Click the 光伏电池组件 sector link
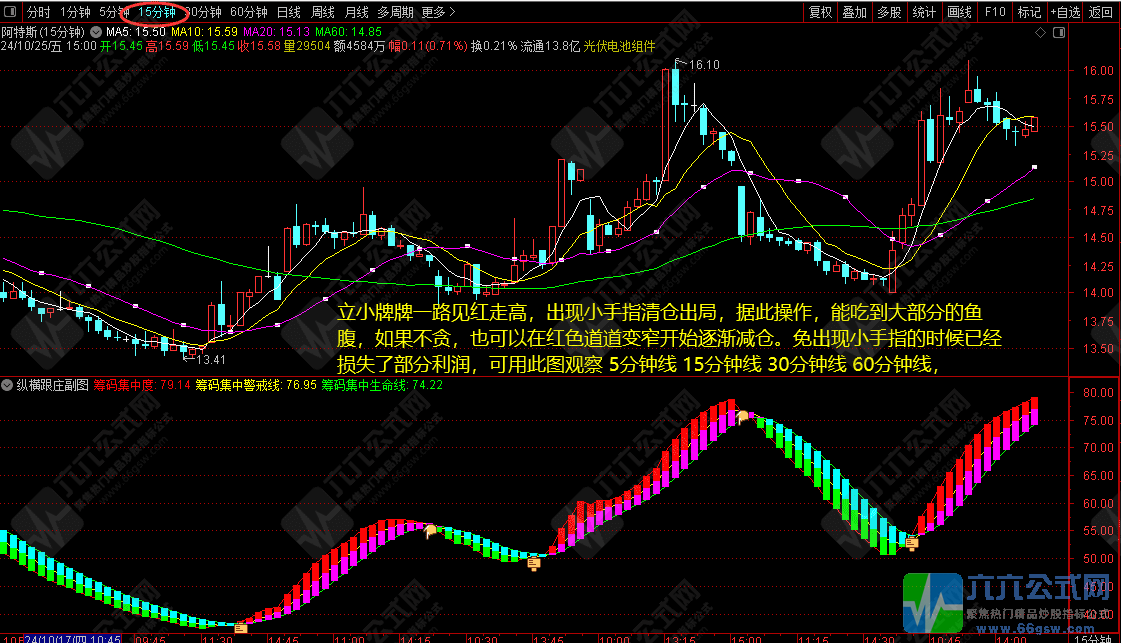 click(619, 46)
